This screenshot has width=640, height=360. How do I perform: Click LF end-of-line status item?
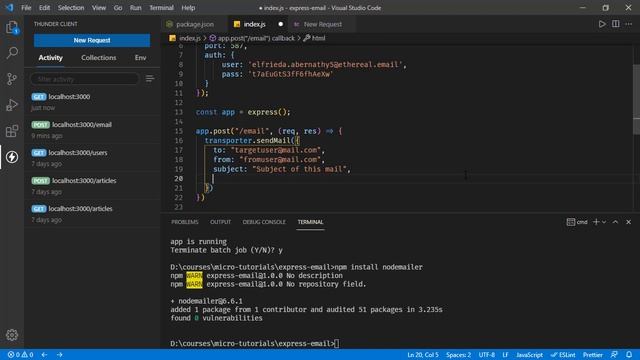(505, 355)
